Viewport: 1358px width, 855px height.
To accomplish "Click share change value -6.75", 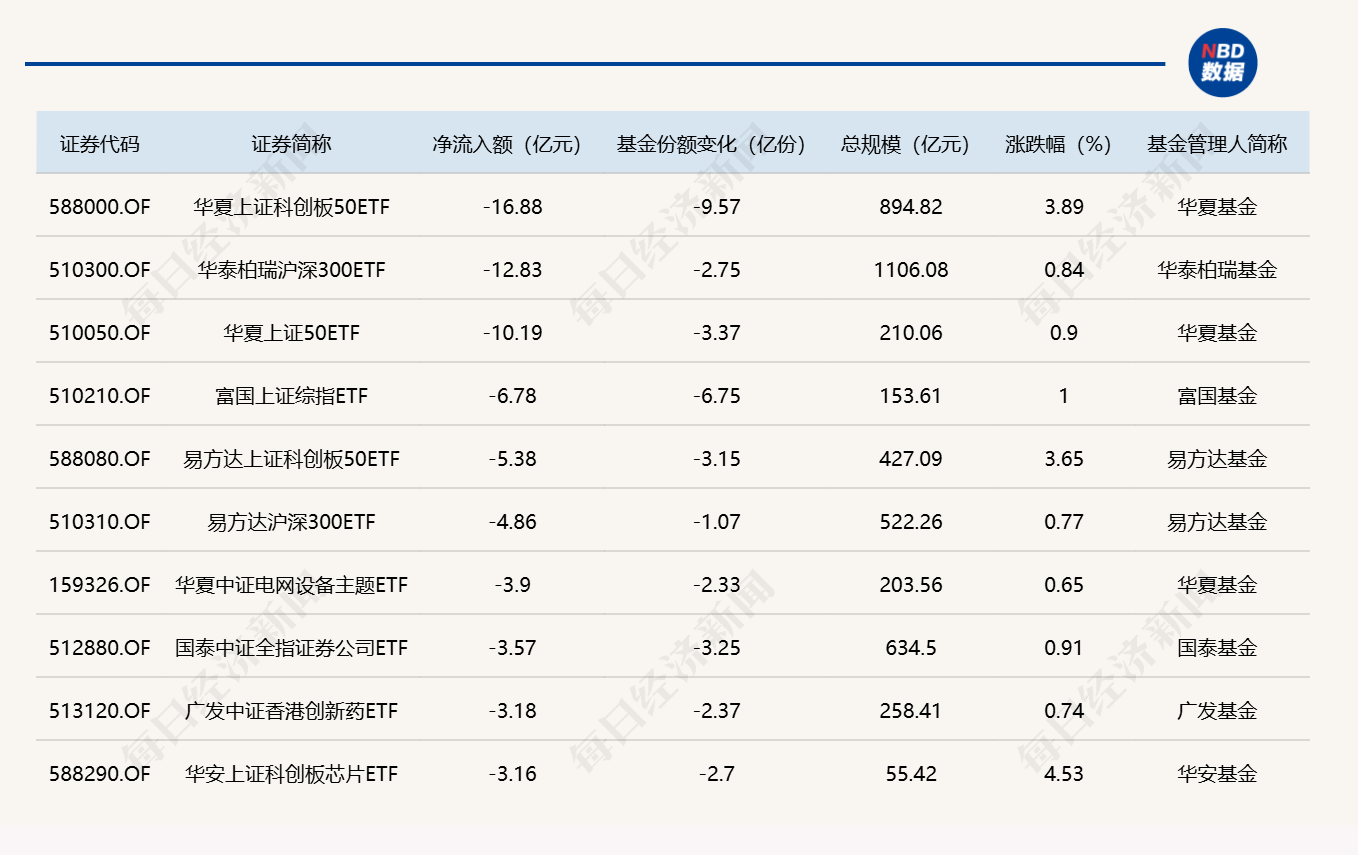I will click(717, 396).
